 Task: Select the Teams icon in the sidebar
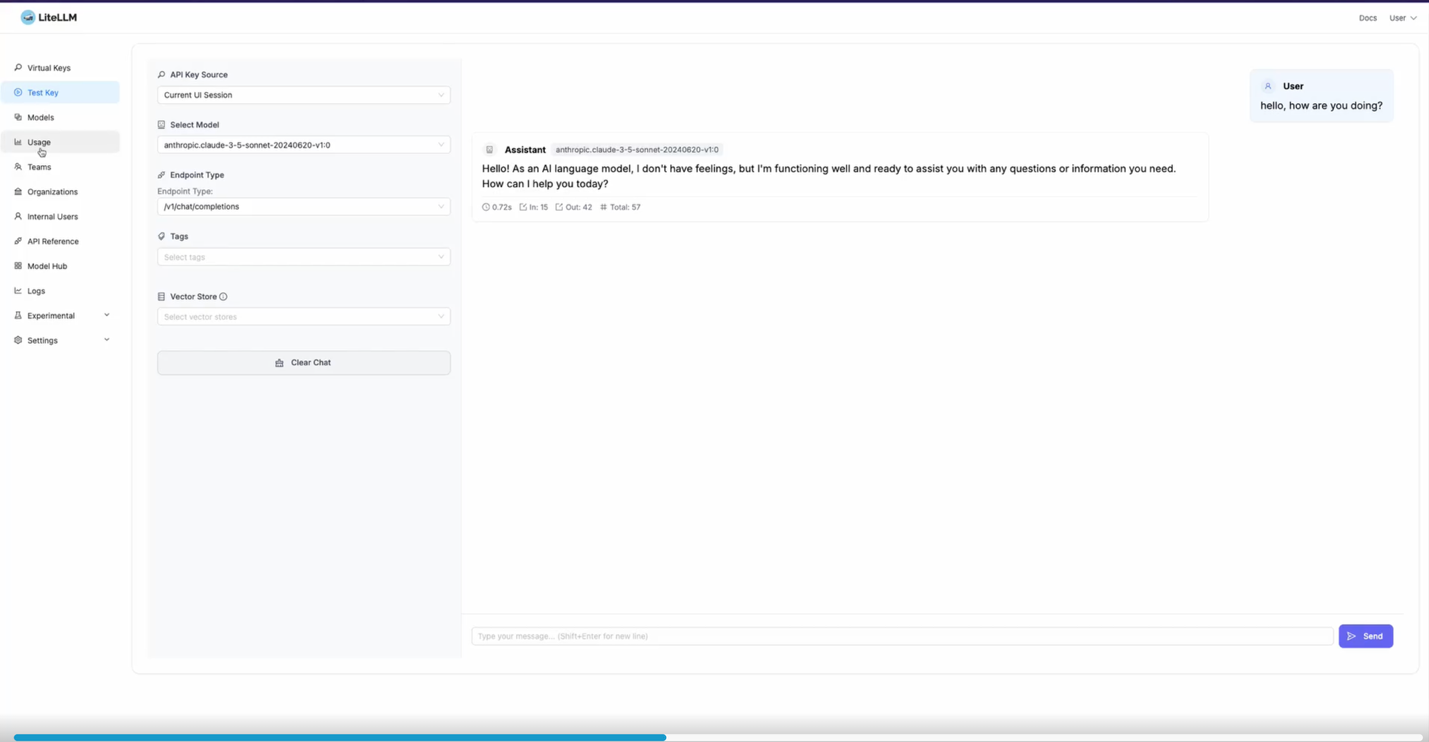point(17,167)
